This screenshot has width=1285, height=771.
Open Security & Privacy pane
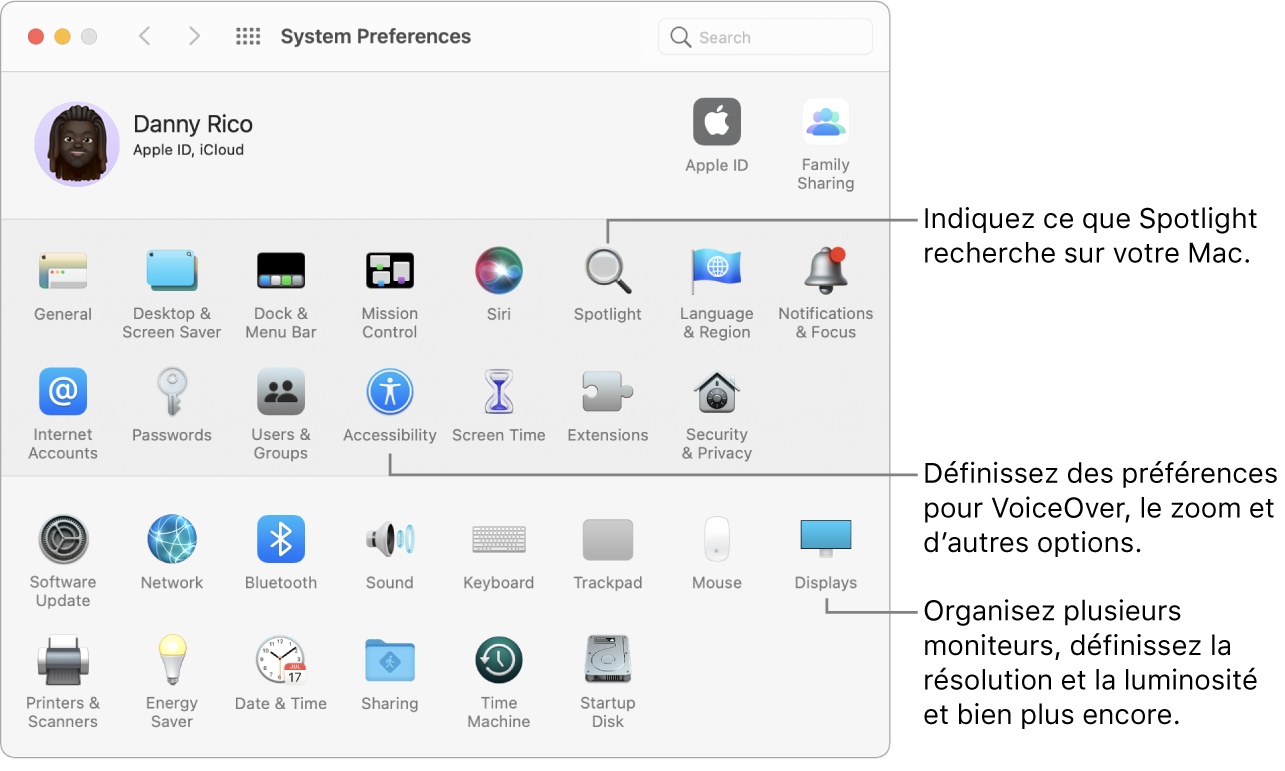coord(716,393)
